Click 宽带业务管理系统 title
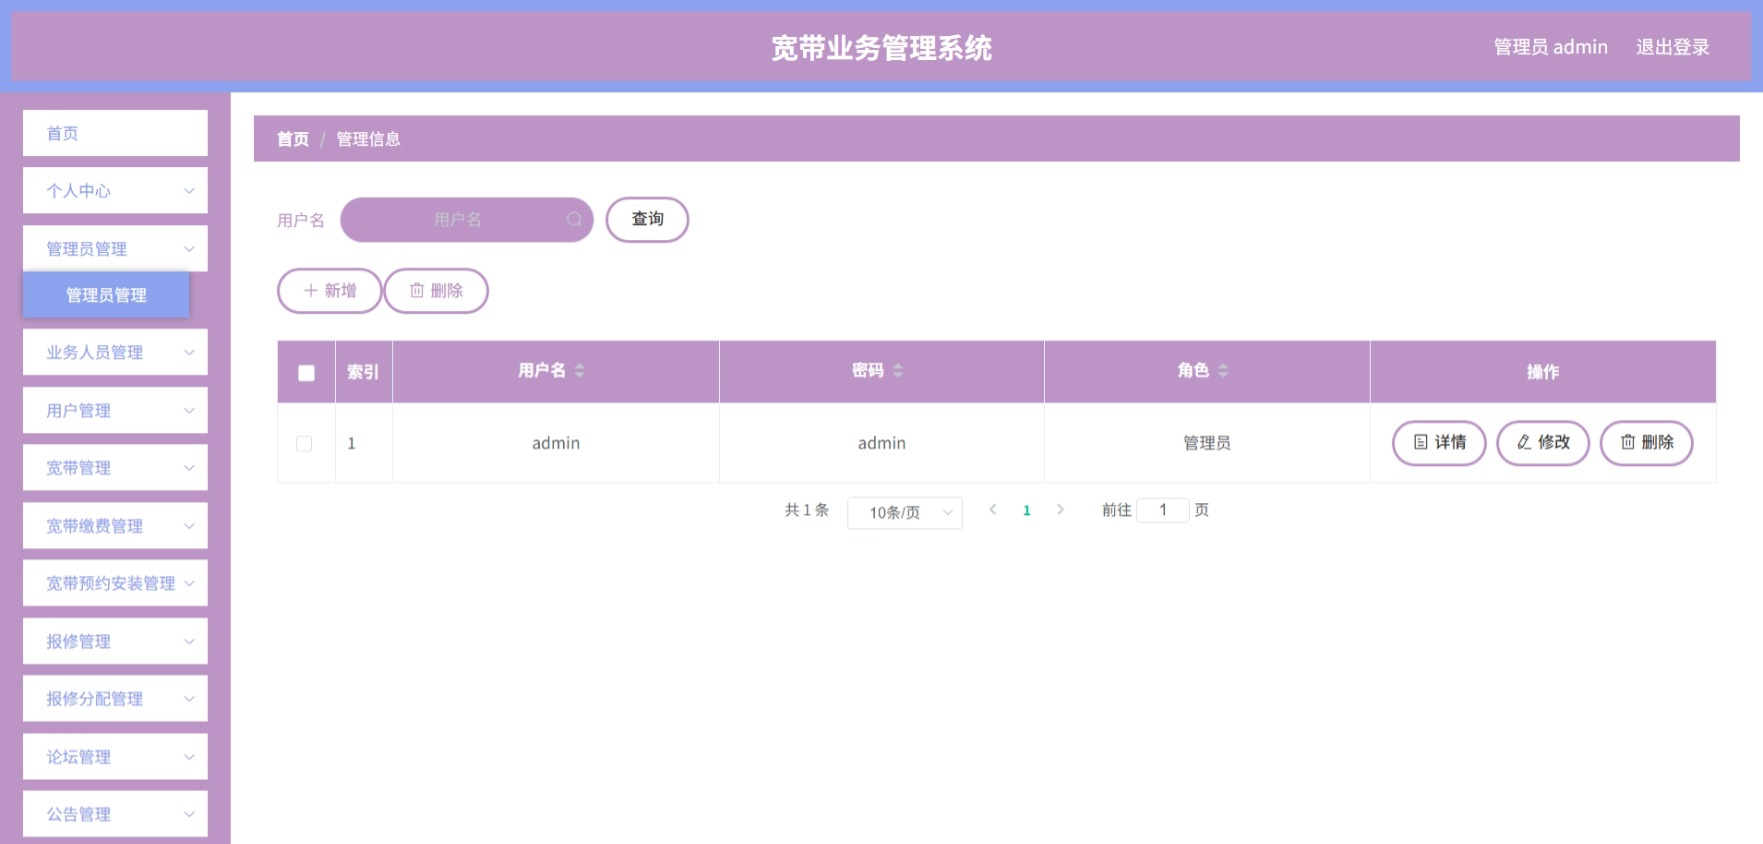1763x844 pixels. point(881,48)
